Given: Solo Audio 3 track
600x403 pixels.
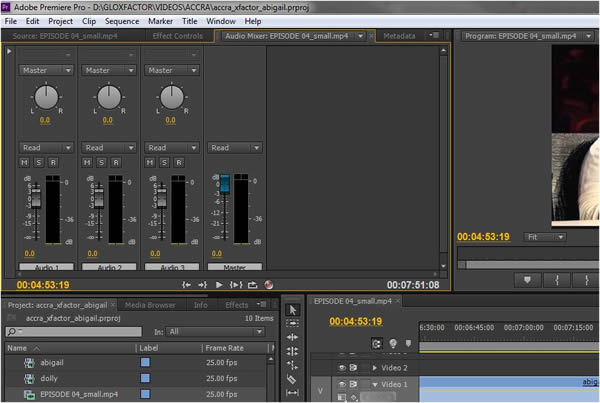Looking at the screenshot, I should click(x=164, y=163).
